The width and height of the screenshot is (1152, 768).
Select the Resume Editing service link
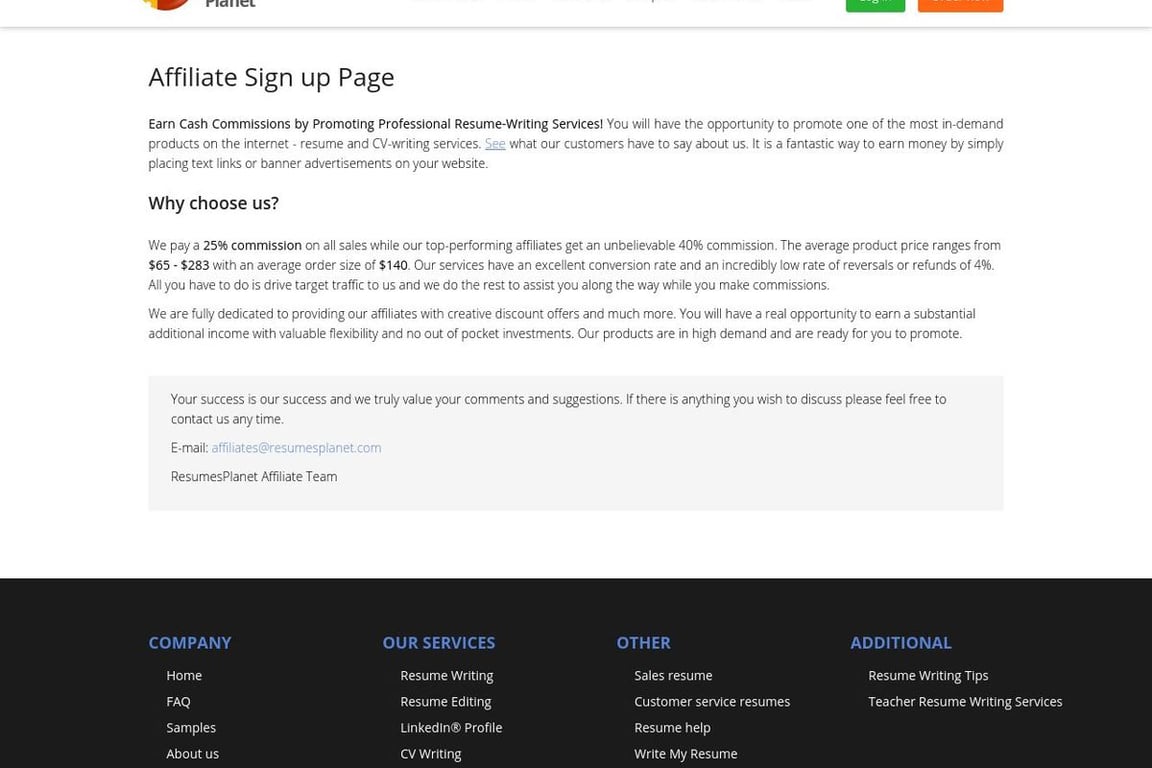click(x=446, y=702)
